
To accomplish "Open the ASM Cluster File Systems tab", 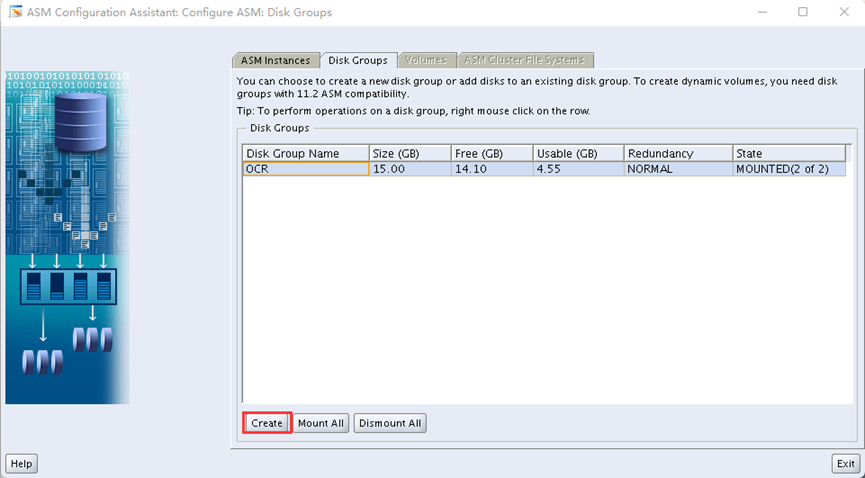I will (x=524, y=60).
